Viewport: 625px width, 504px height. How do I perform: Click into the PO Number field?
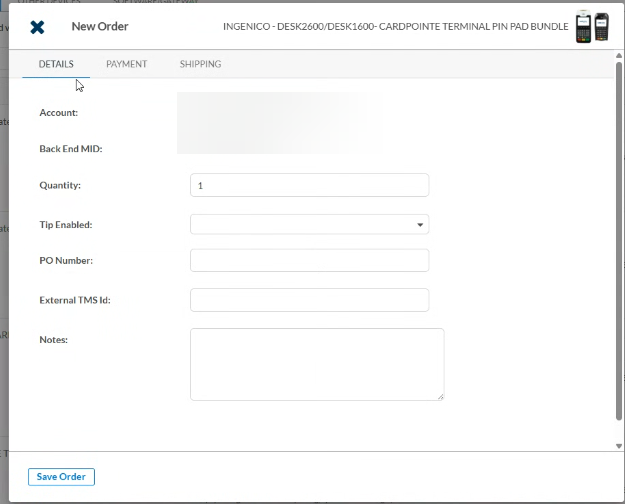309,261
